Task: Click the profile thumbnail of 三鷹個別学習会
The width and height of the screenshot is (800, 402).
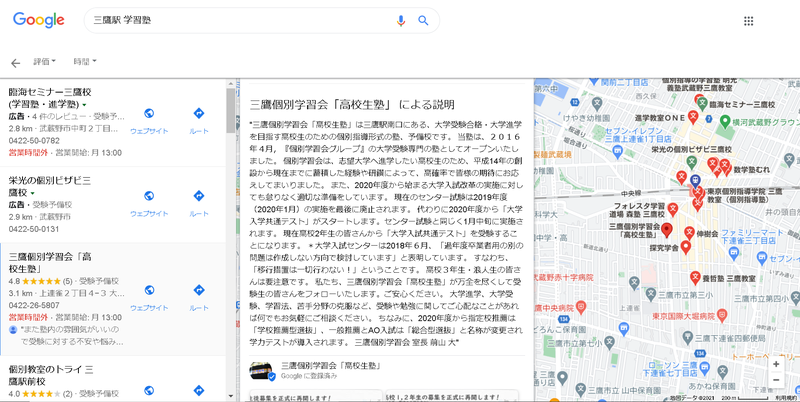Action: click(x=262, y=371)
